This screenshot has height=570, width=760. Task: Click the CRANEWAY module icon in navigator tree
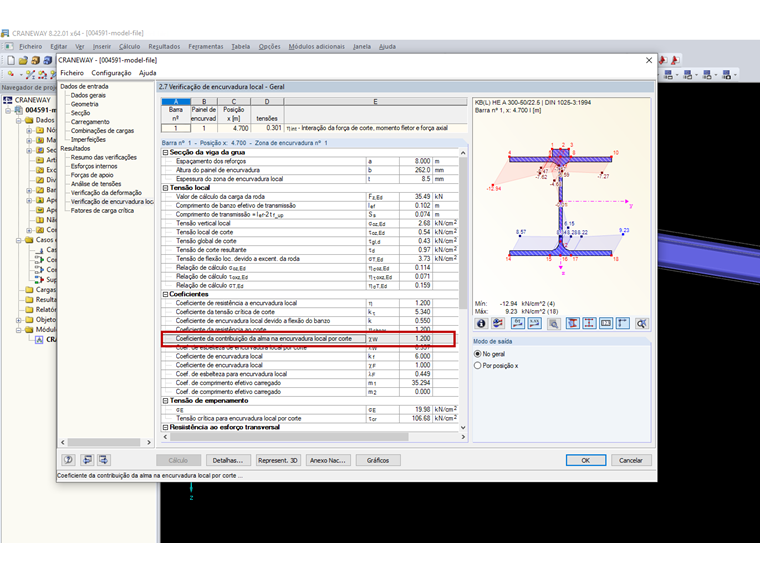39,339
